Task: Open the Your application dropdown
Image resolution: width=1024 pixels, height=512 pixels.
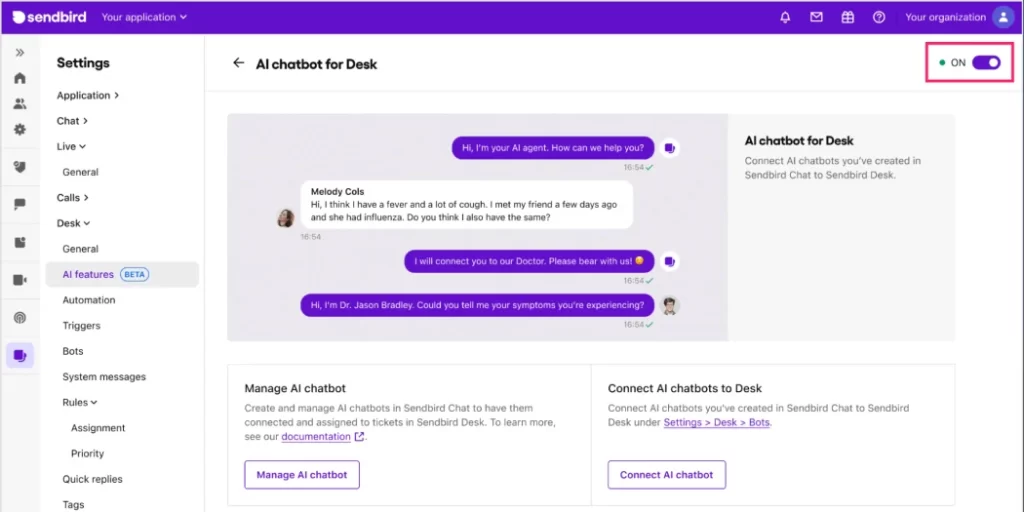Action: (x=144, y=18)
